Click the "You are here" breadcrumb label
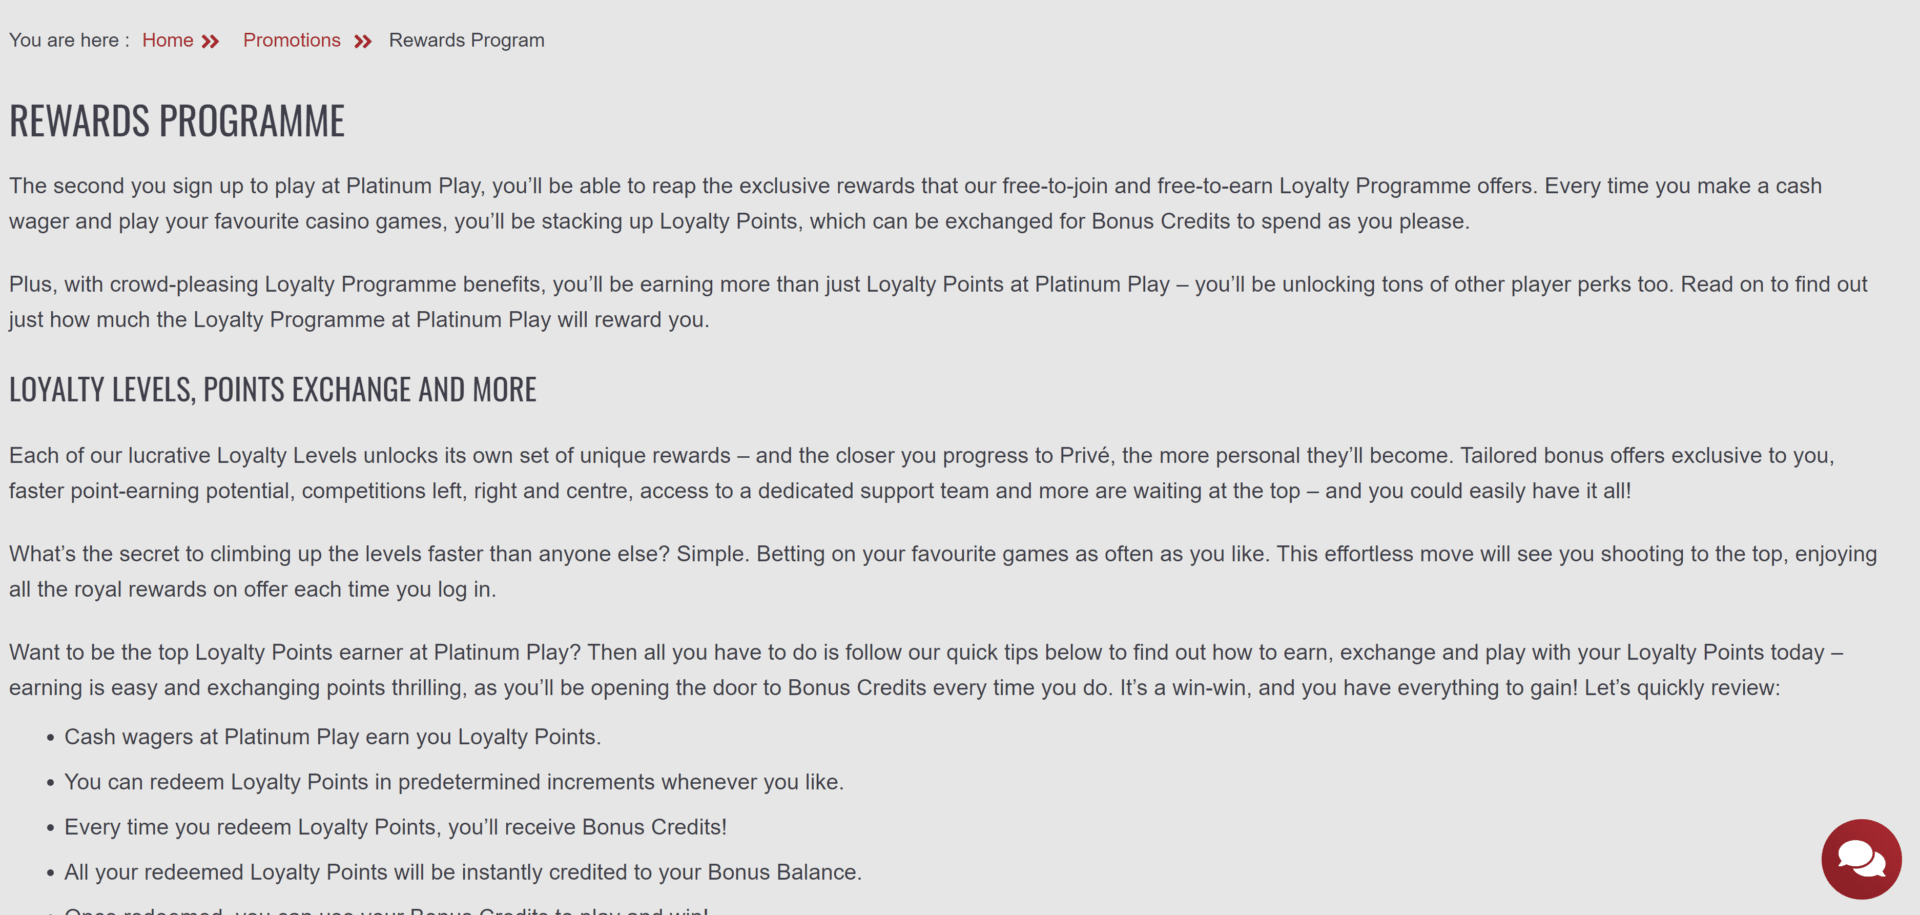This screenshot has height=915, width=1920. pos(68,40)
